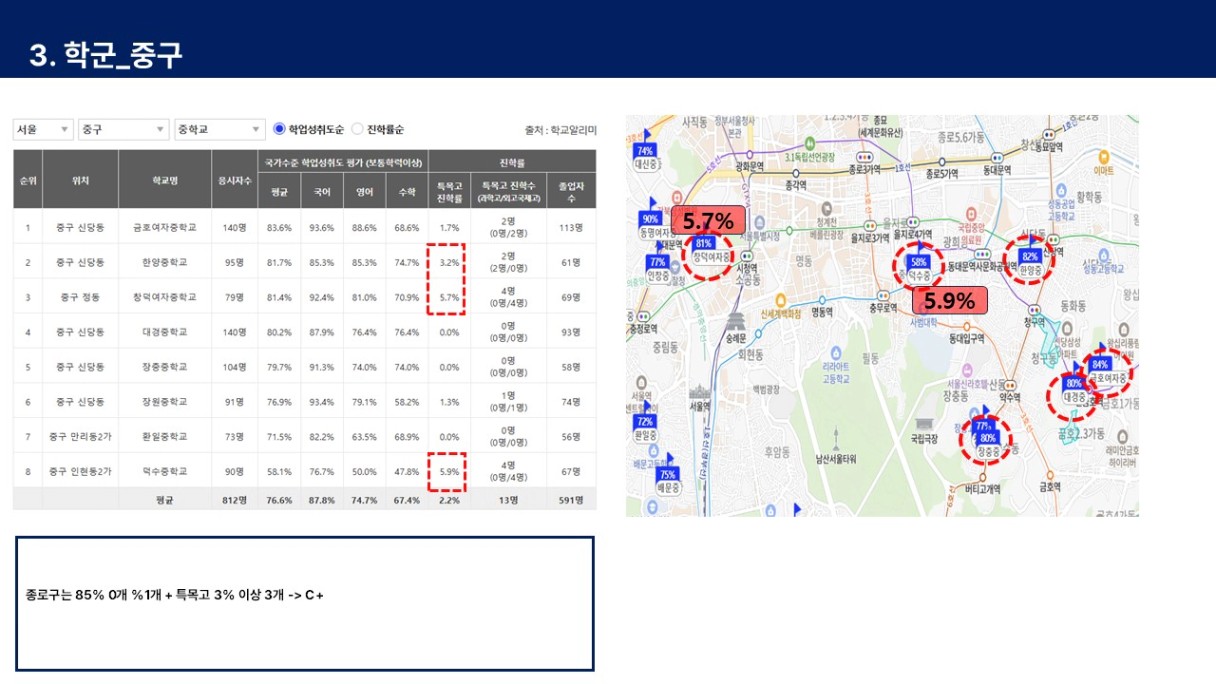The image size is (1216, 684).
Task: Select the 진학률순 radio button
Action: (358, 130)
